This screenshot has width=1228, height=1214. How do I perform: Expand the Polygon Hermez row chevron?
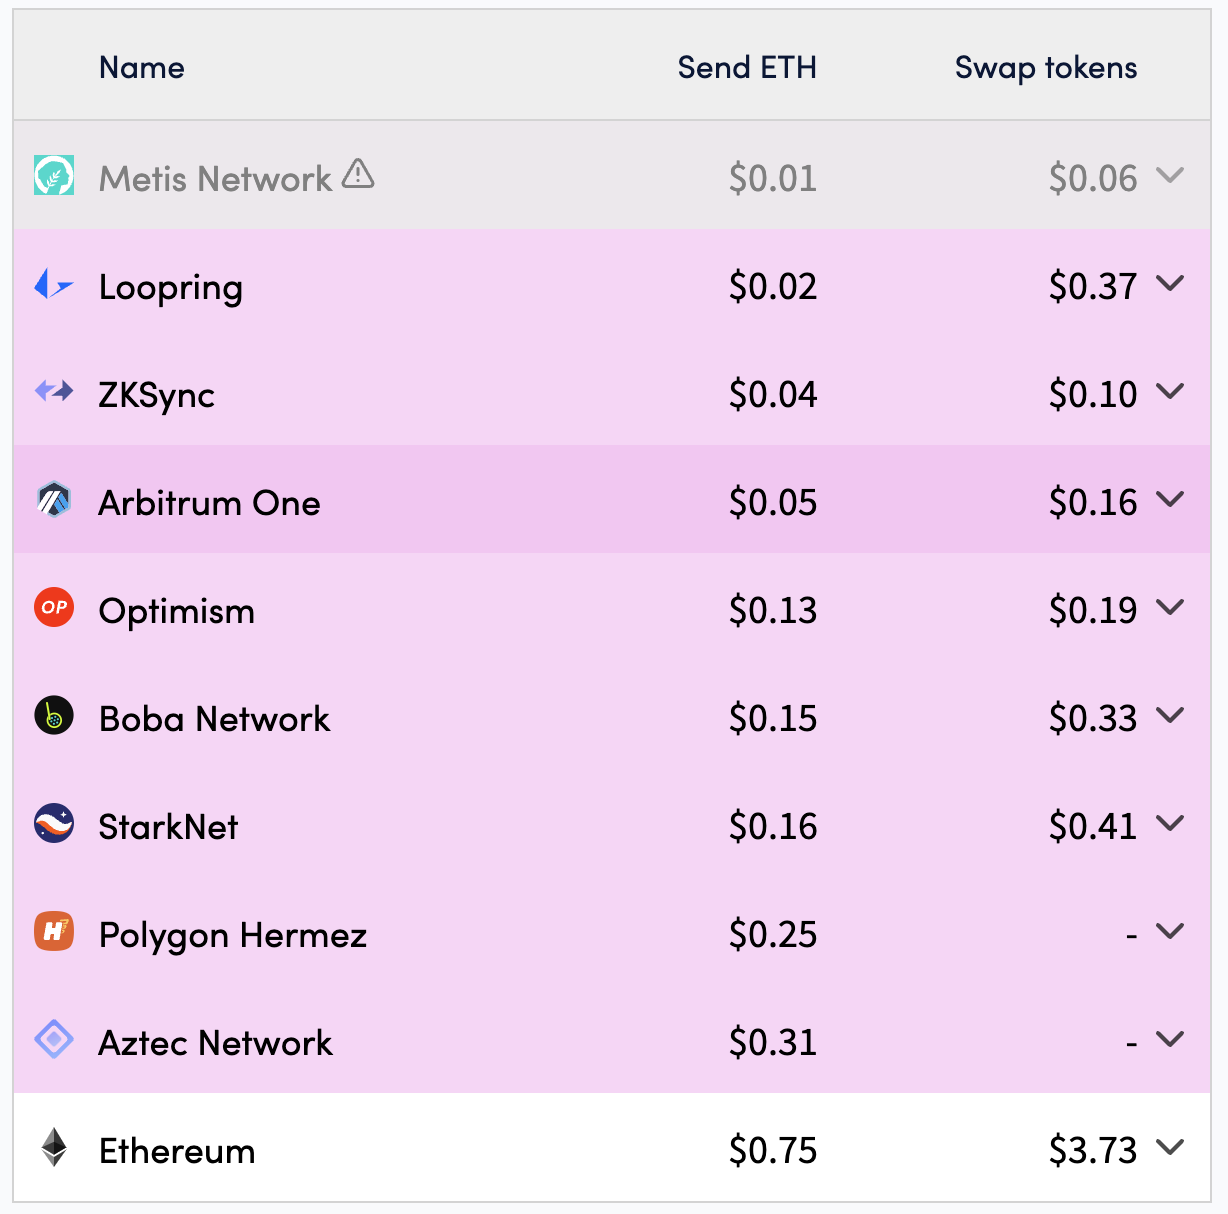pos(1170,931)
